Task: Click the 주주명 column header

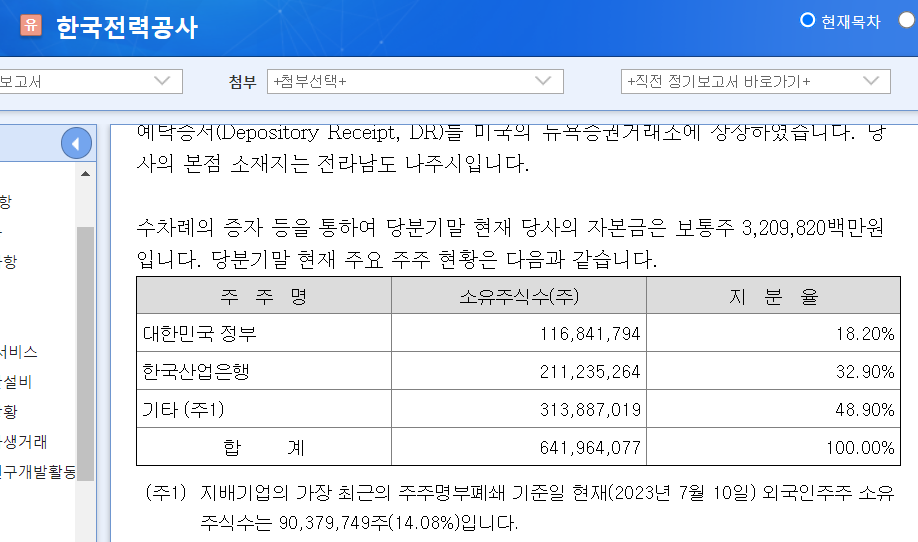Action: click(264, 296)
